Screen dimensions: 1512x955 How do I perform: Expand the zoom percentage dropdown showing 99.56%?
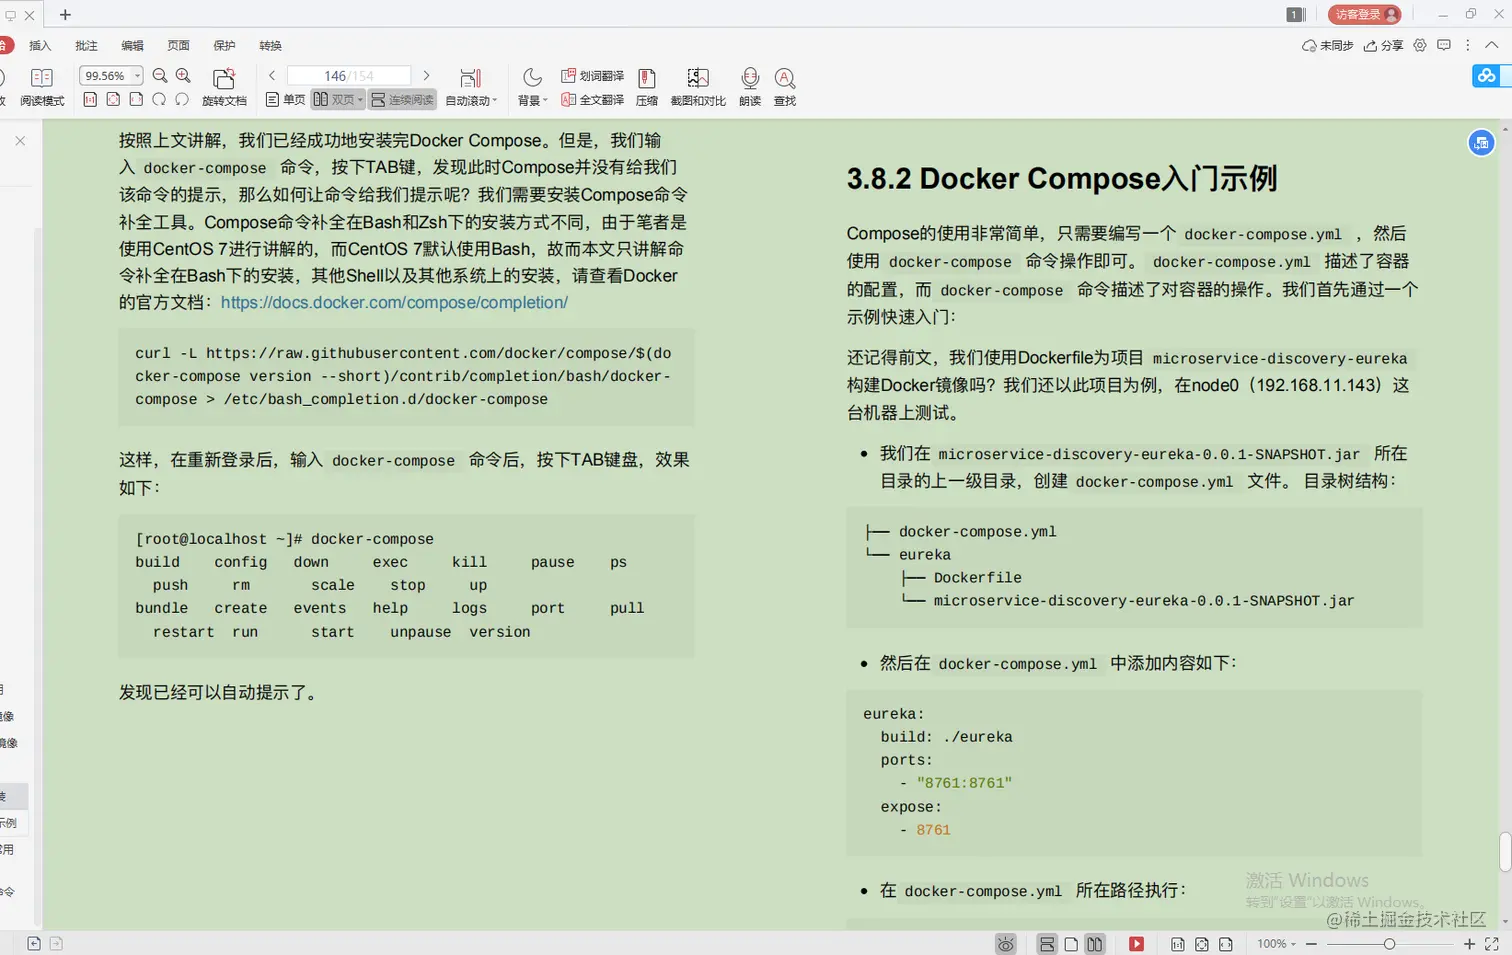[135, 75]
